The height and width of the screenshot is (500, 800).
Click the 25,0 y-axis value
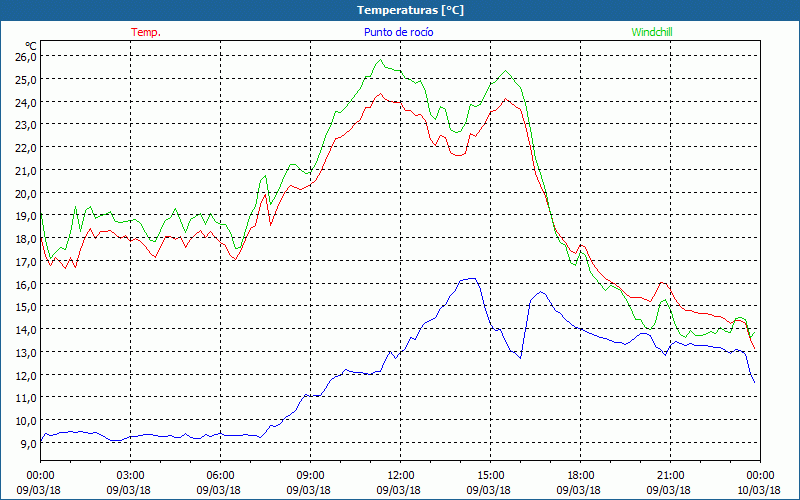[x=26, y=80]
